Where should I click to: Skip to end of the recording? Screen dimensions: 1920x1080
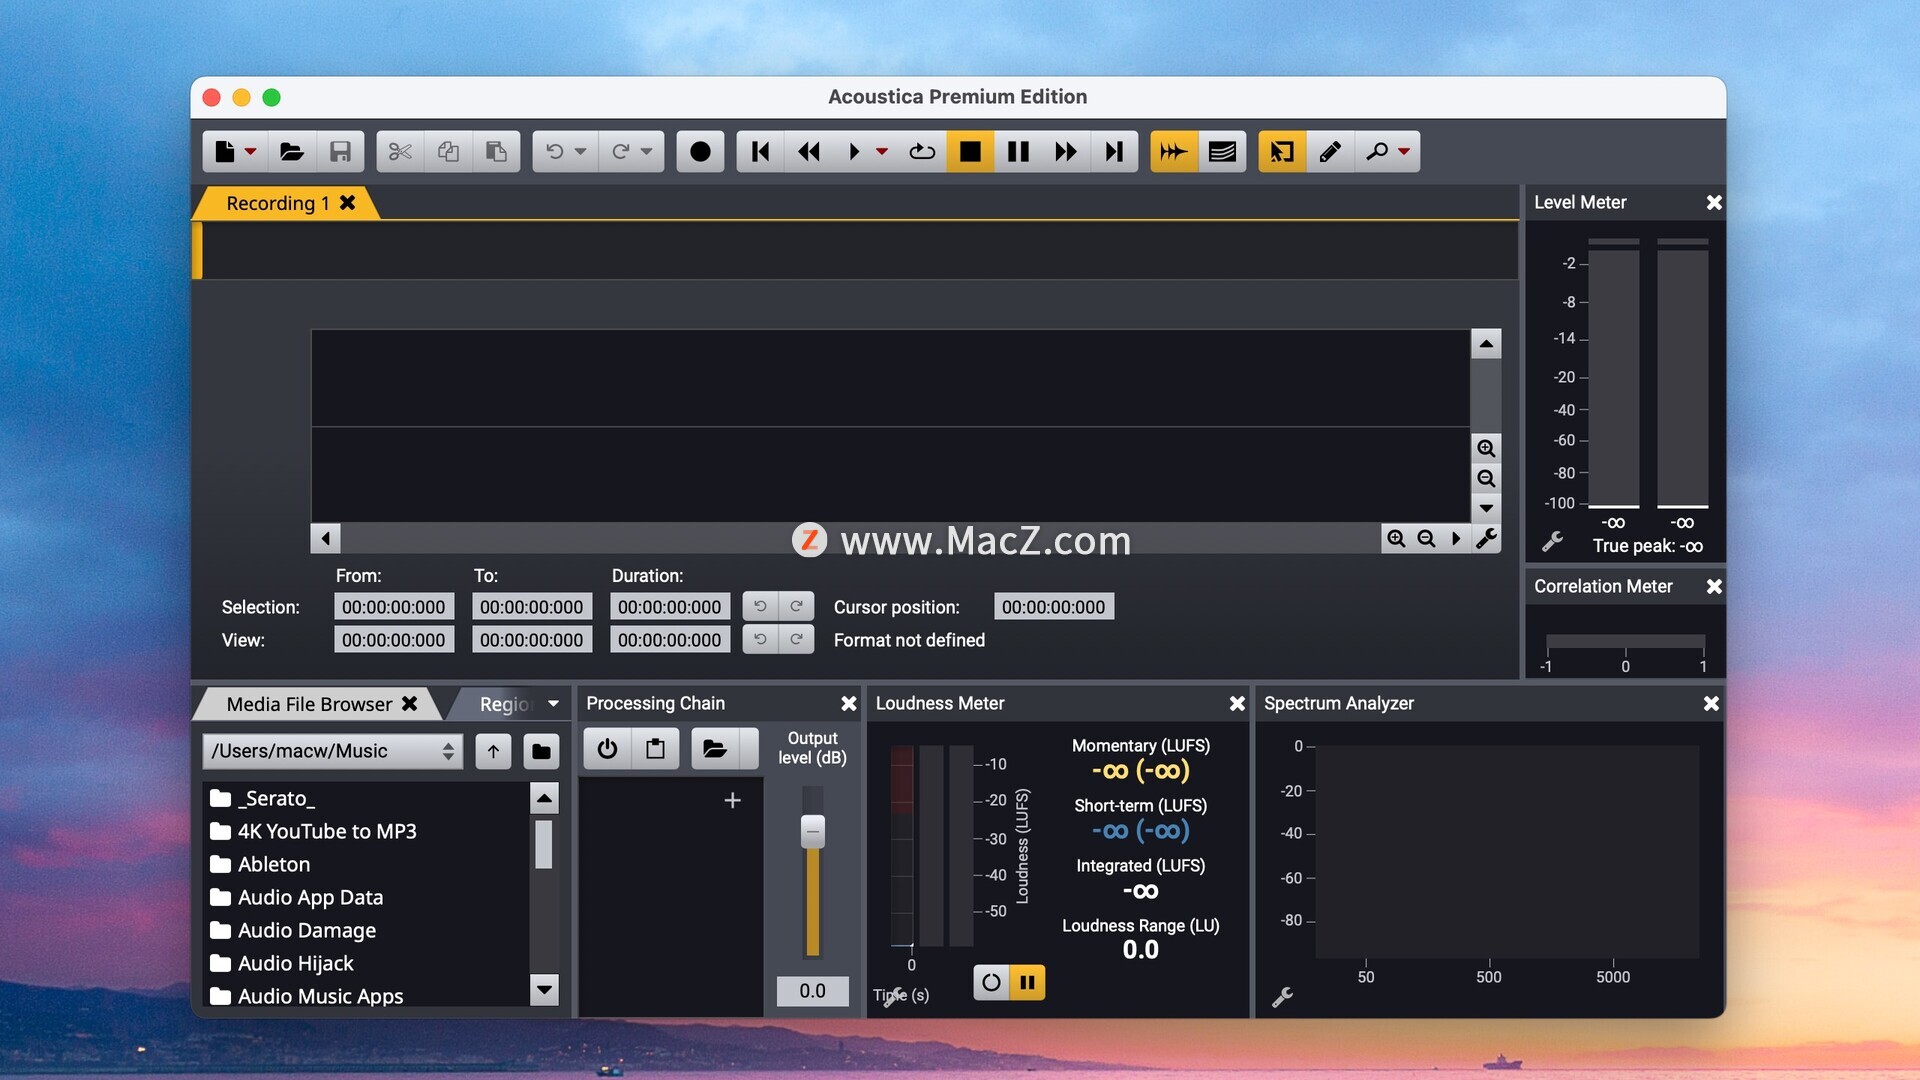point(1114,152)
